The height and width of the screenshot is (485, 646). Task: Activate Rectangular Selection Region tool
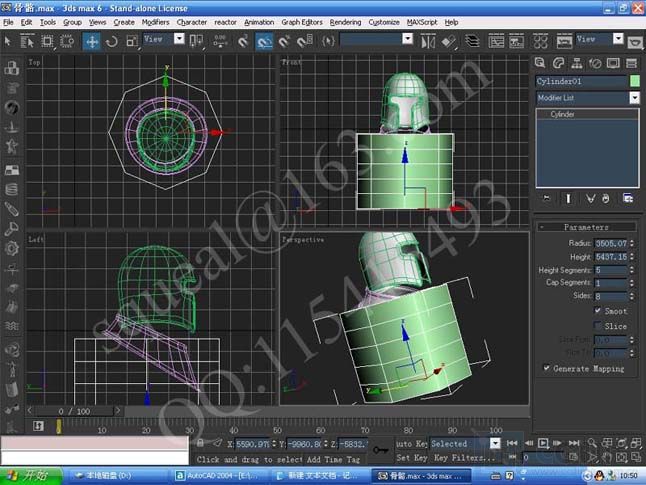coord(47,41)
